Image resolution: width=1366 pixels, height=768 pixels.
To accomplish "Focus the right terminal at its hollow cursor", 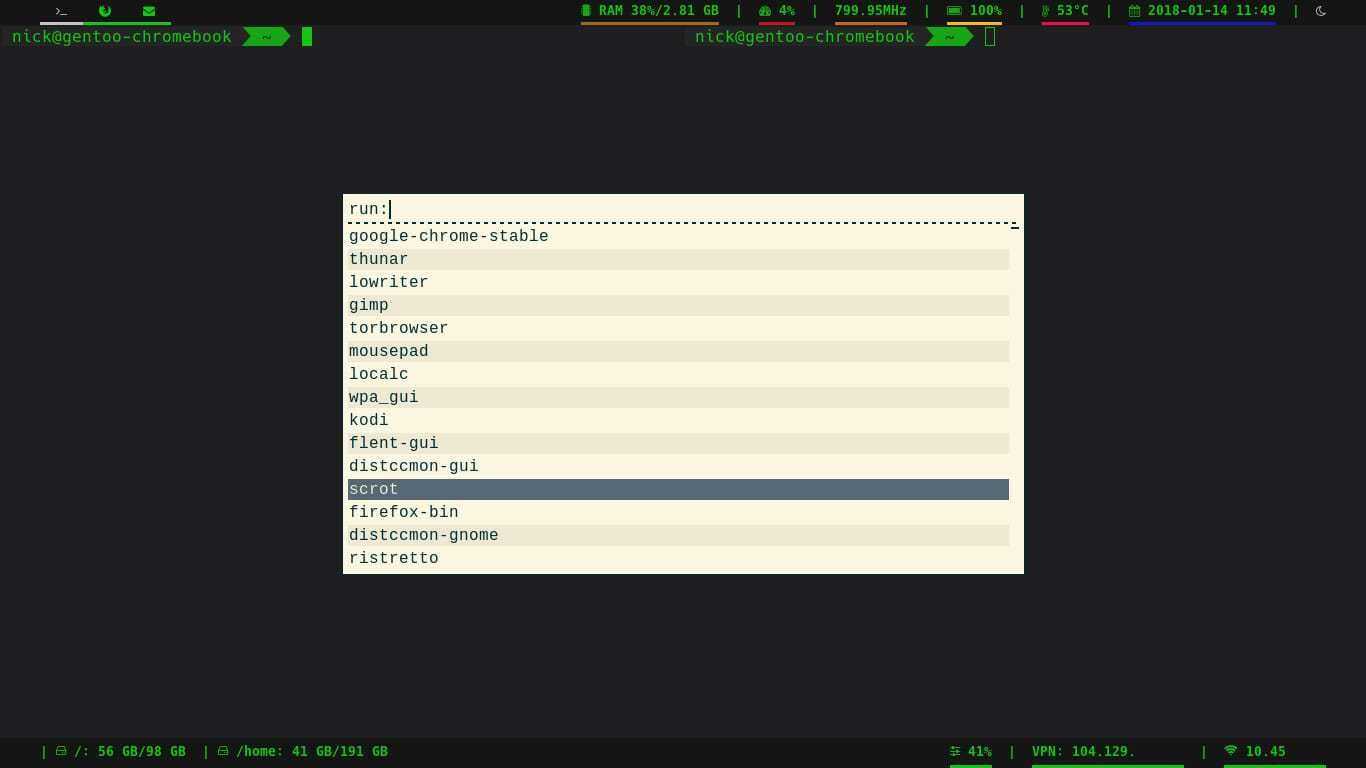I will click(990, 37).
